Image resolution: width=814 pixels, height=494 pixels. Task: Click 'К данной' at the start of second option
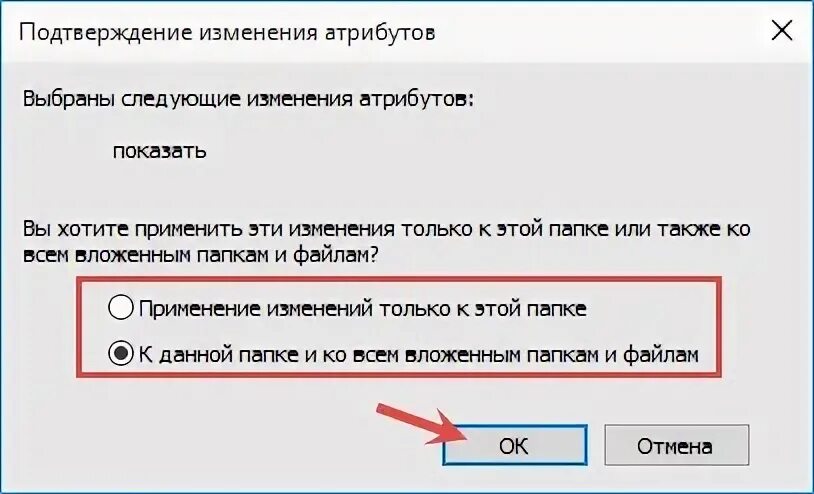coord(184,355)
